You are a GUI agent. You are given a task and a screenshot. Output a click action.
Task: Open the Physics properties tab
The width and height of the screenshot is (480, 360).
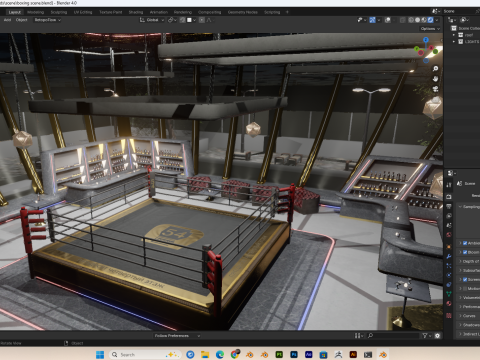[449, 275]
